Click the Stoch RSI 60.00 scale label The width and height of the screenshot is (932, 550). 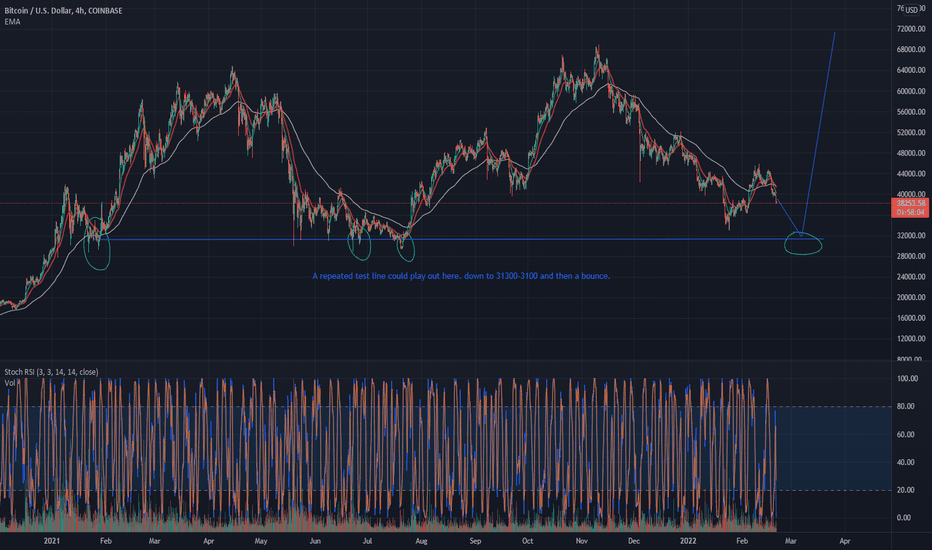(905, 435)
